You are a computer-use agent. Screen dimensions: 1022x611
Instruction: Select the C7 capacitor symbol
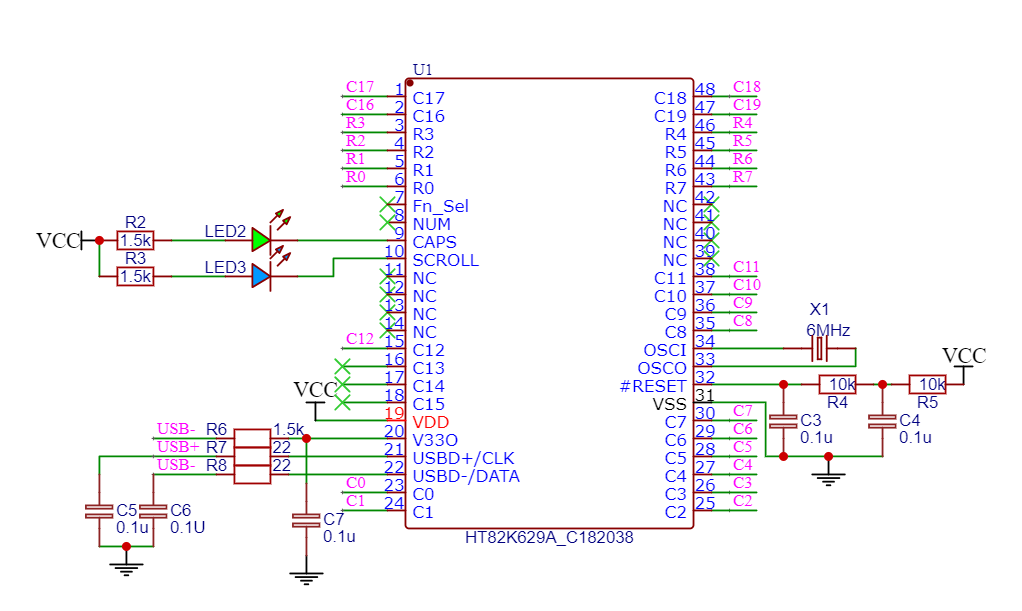coord(306,520)
